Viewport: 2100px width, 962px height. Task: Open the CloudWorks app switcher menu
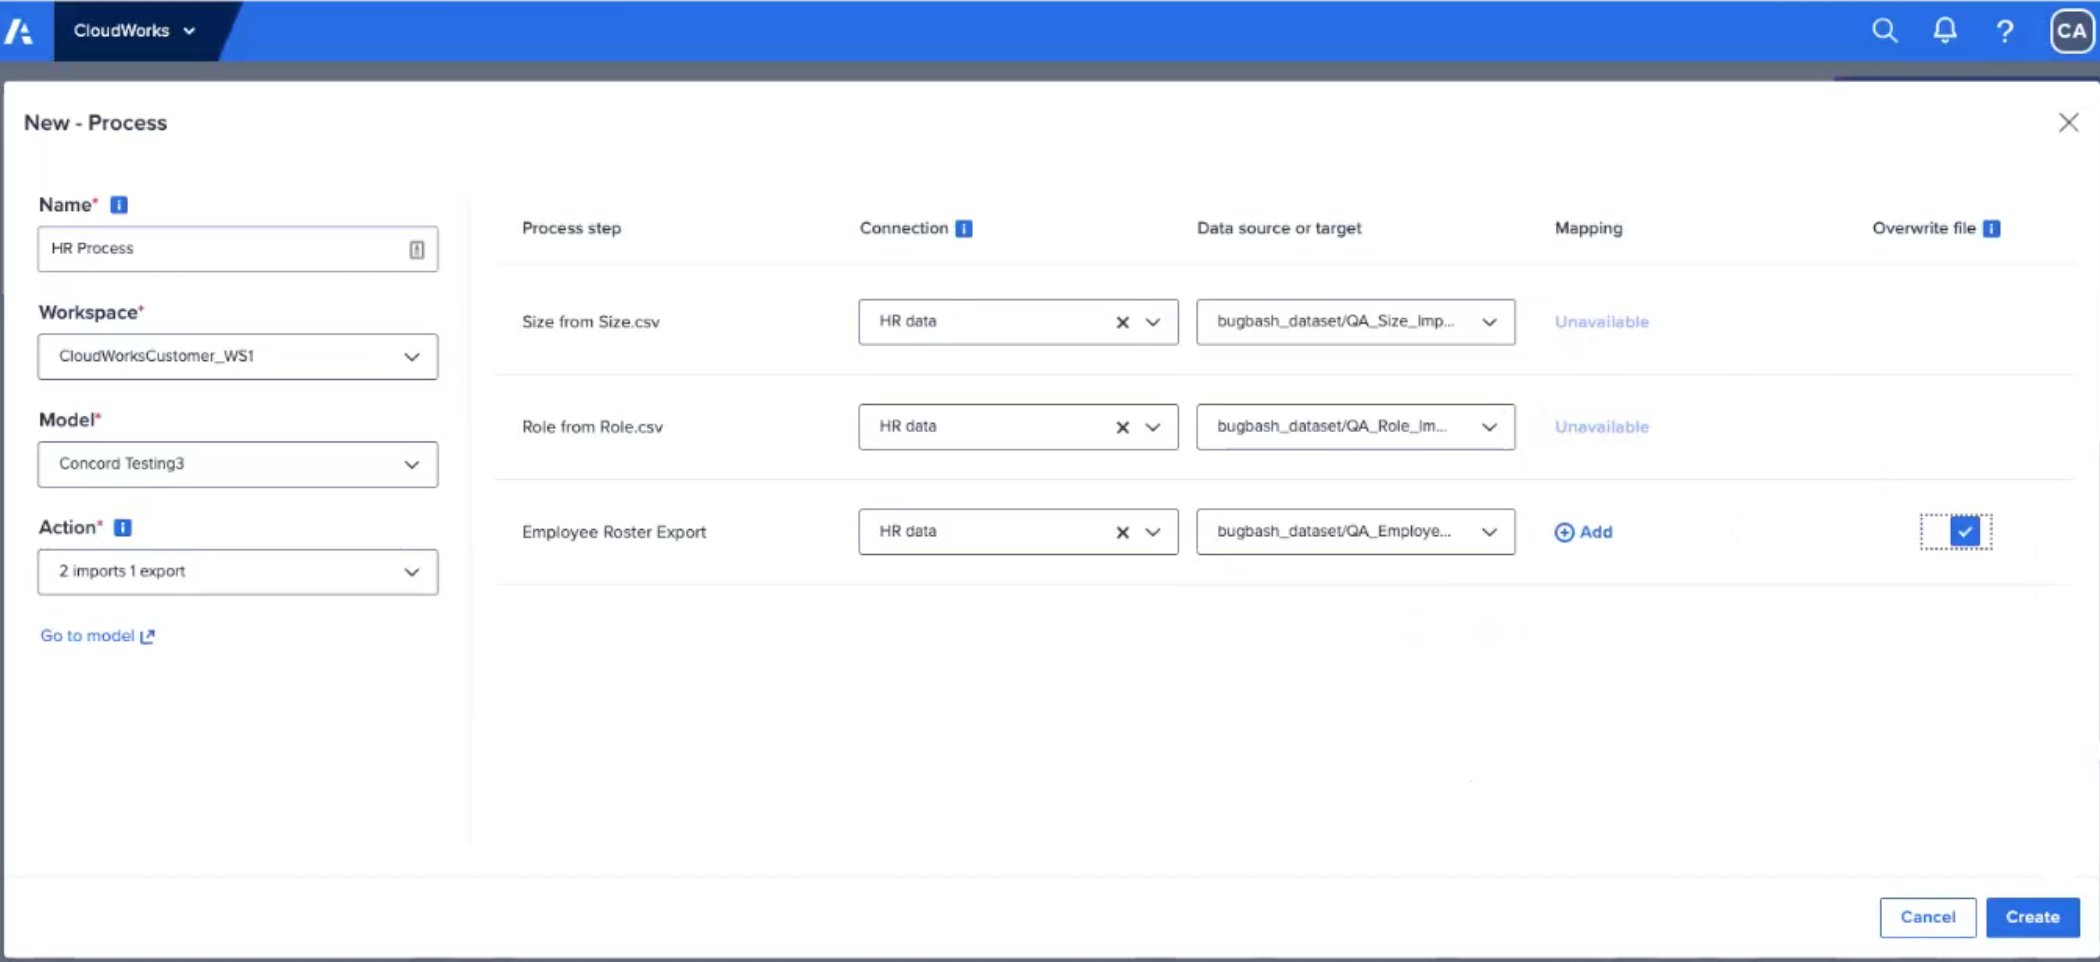coord(133,31)
